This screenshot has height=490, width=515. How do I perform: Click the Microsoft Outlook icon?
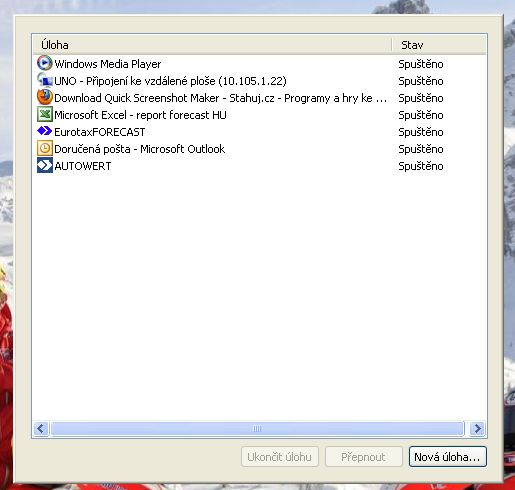45,148
